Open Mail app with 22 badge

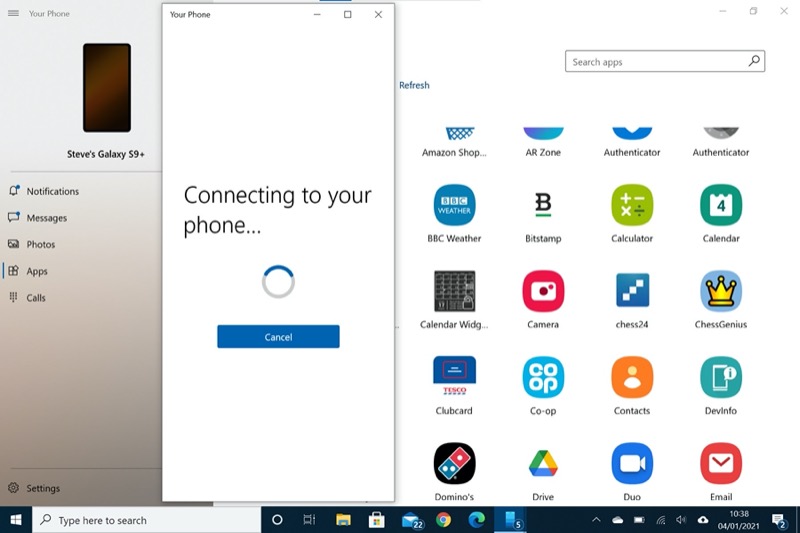(412, 520)
